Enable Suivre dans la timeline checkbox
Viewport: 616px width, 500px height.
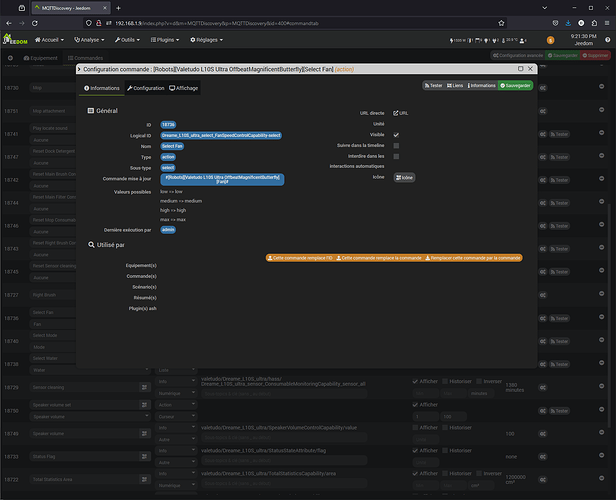[397, 145]
